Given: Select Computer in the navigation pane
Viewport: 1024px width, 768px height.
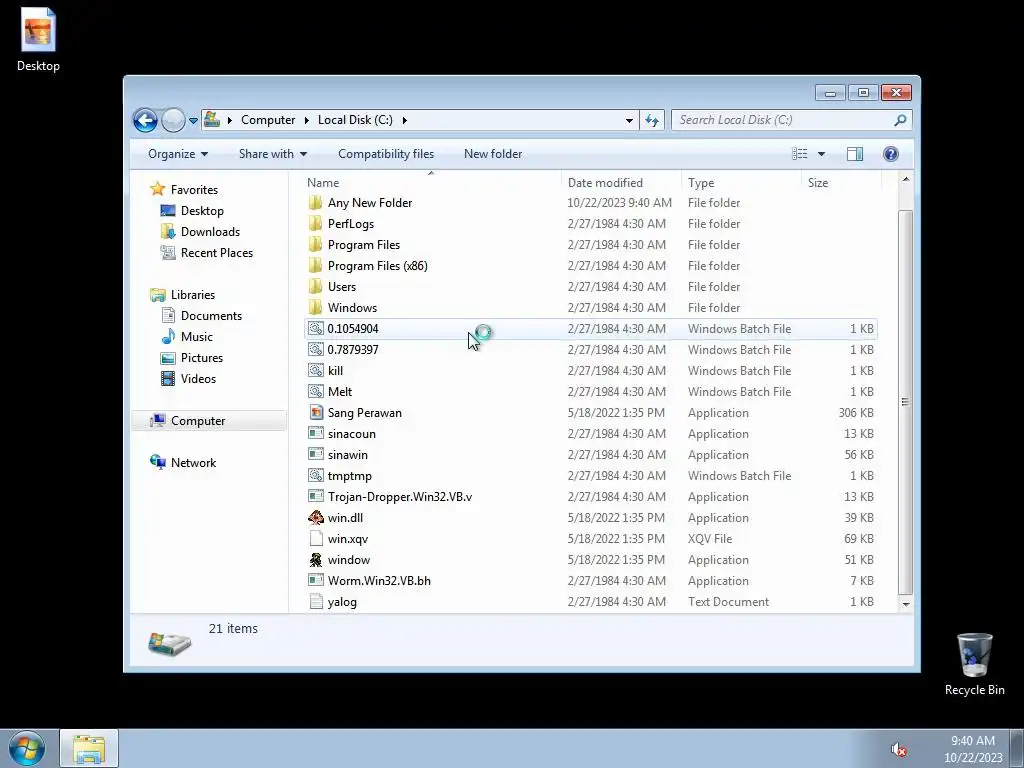Looking at the screenshot, I should (198, 421).
